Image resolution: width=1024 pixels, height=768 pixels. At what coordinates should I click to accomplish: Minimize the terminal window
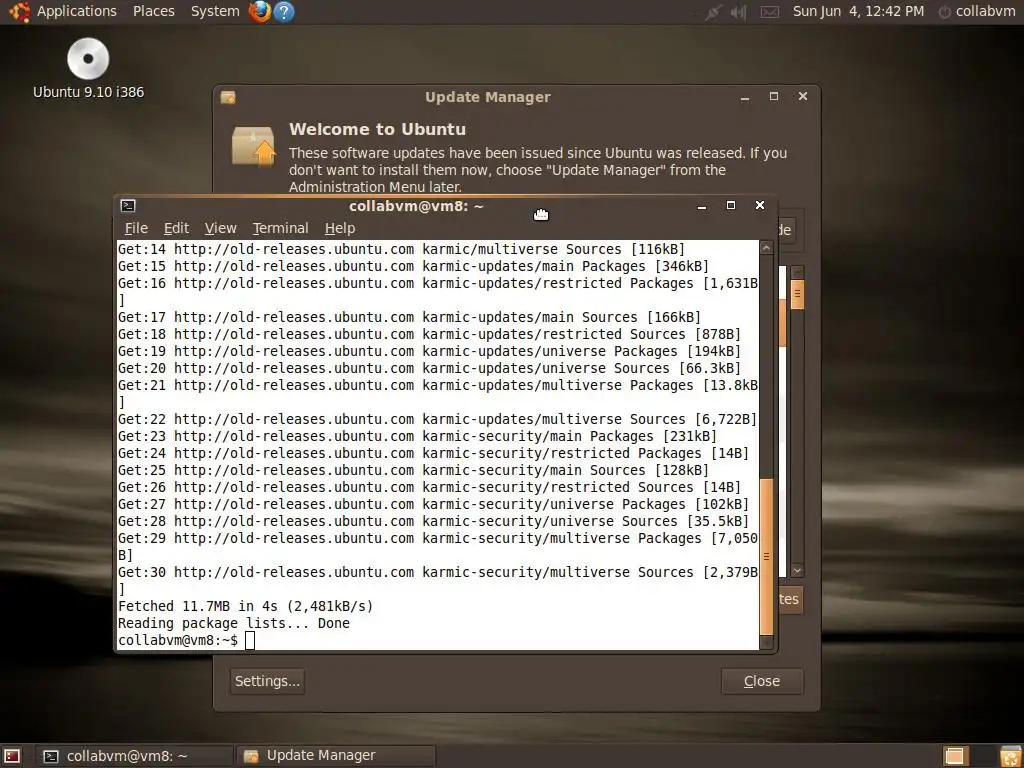point(702,206)
